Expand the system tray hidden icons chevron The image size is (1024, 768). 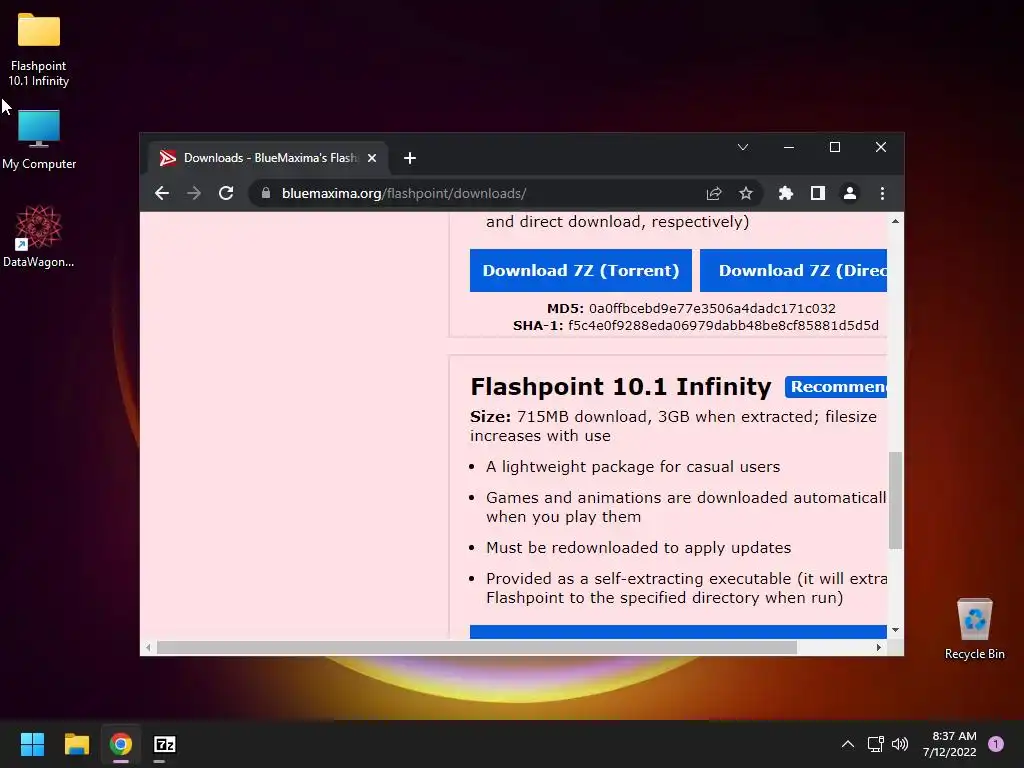click(x=848, y=744)
